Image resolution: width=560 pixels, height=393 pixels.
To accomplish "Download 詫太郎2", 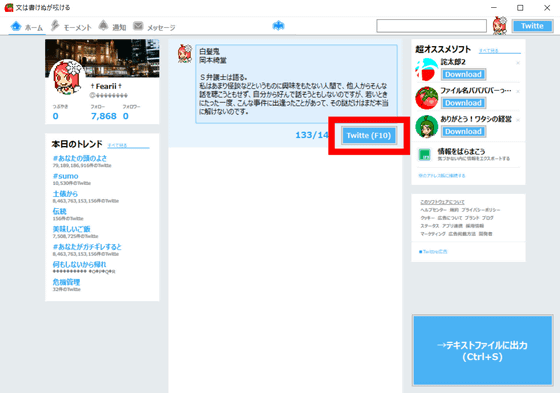I will pyautogui.click(x=463, y=74).
